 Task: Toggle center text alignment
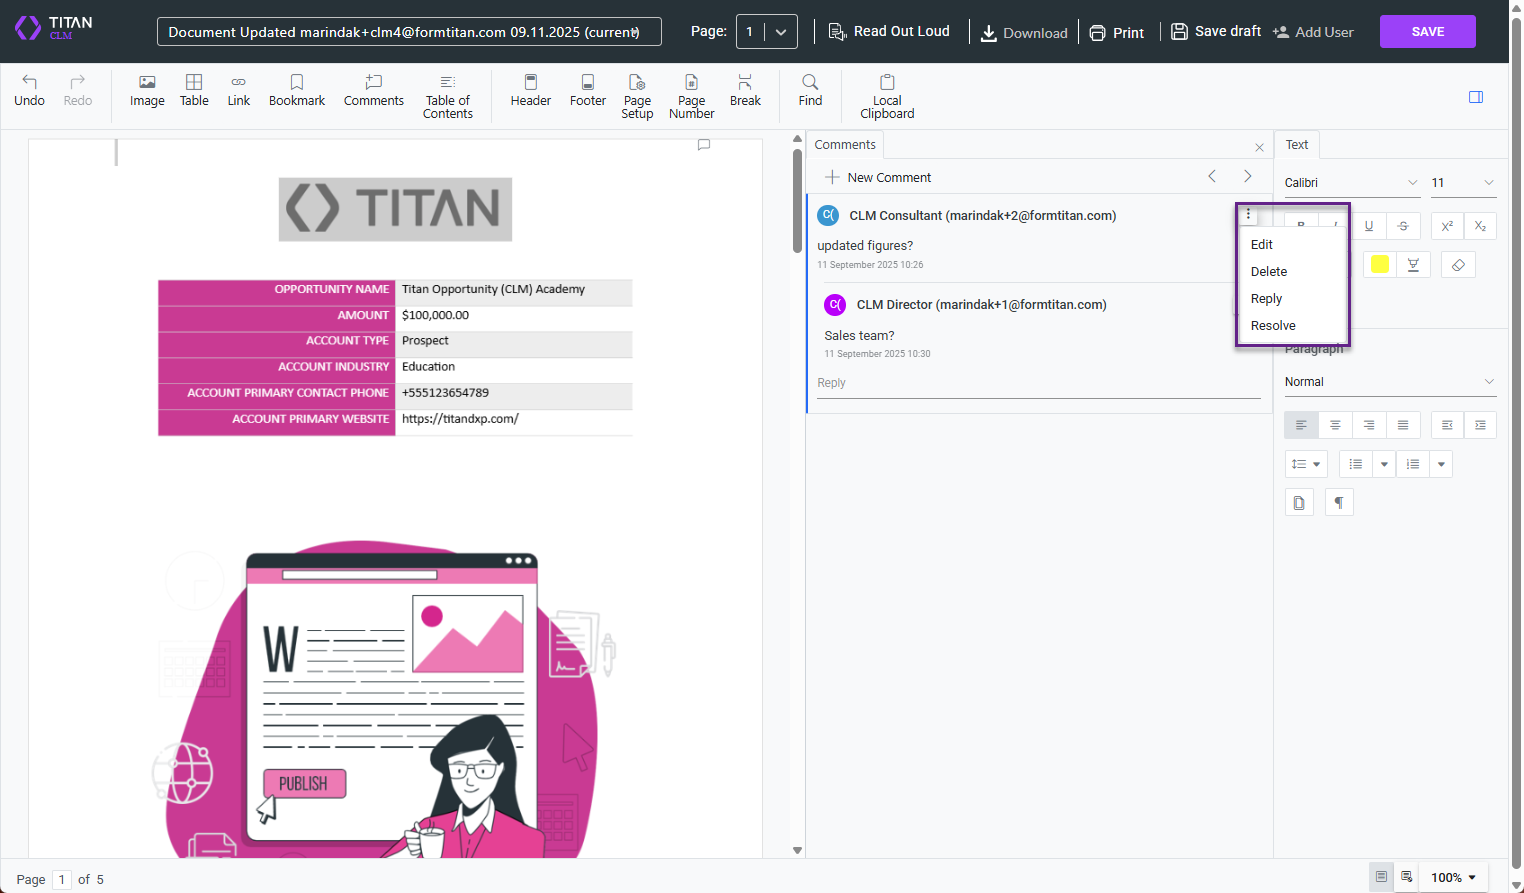click(x=1335, y=425)
